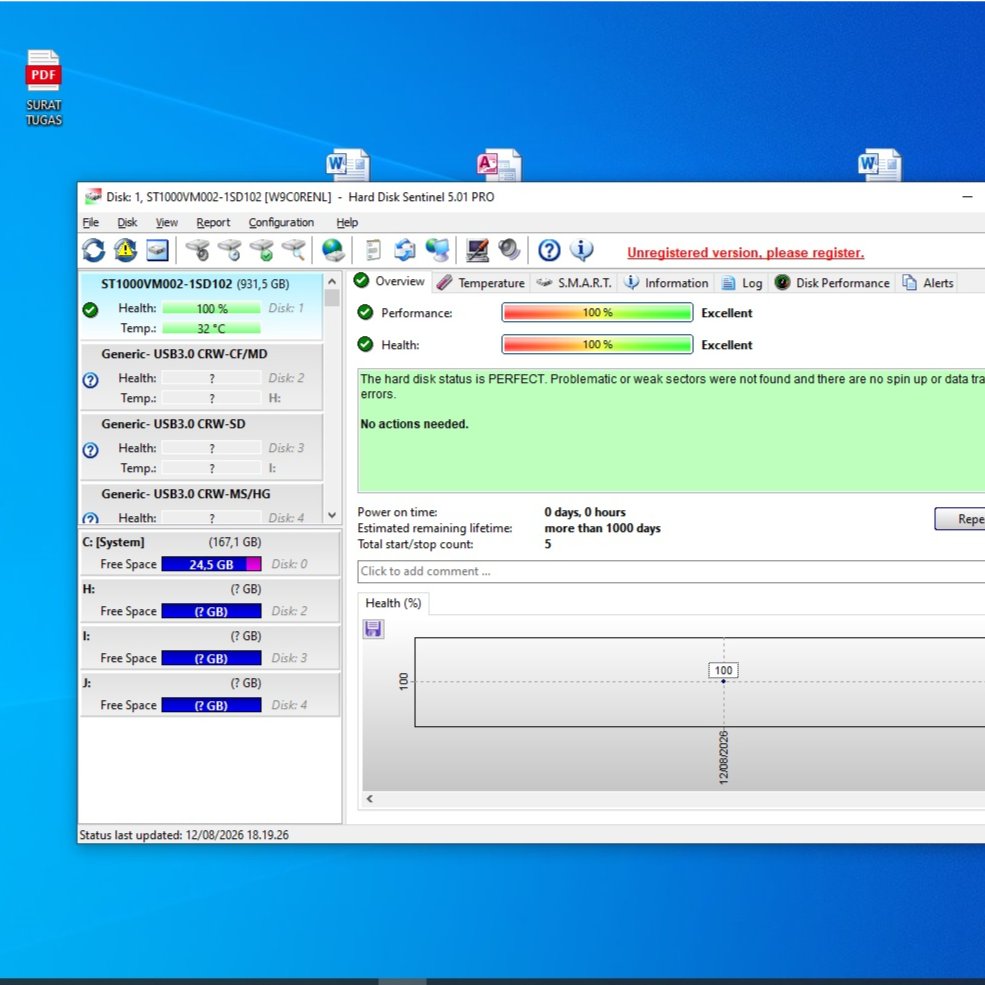Switch to the Disk Performance tab

(832, 283)
